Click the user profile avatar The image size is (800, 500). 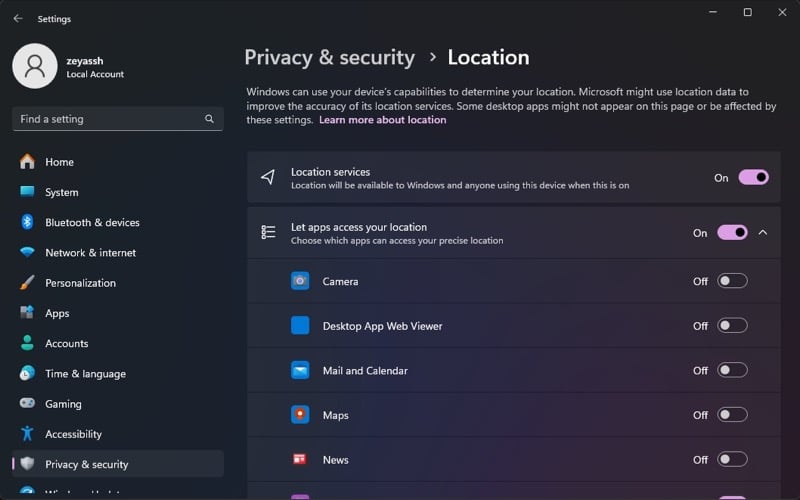click(35, 66)
